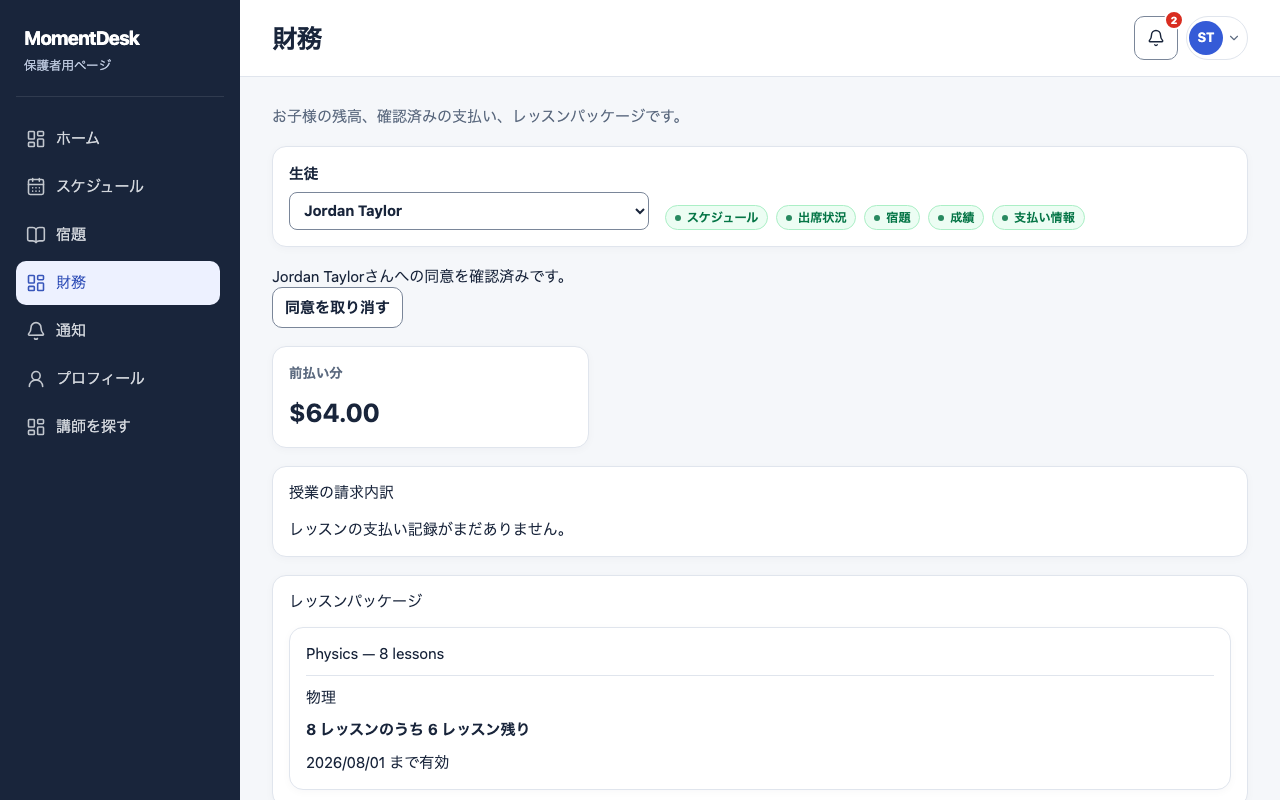Click the 物理 subject text
The width and height of the screenshot is (1280, 800).
click(x=321, y=698)
